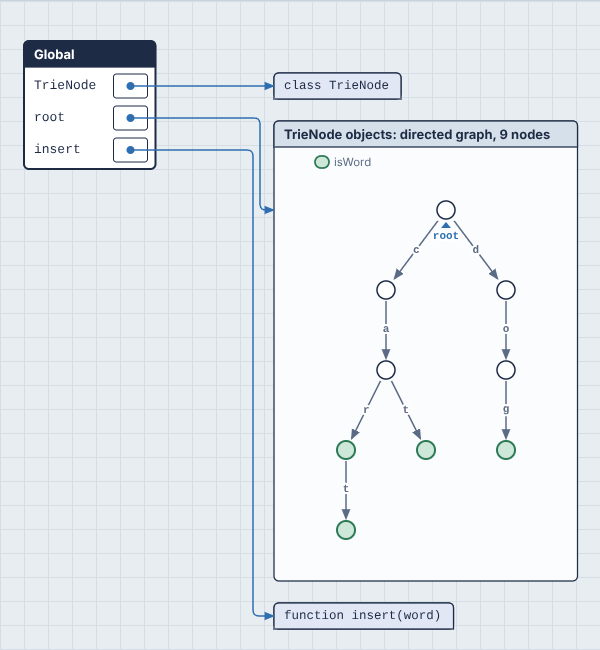Click the 'd' edge label
The height and width of the screenshot is (650, 600).
point(476,249)
